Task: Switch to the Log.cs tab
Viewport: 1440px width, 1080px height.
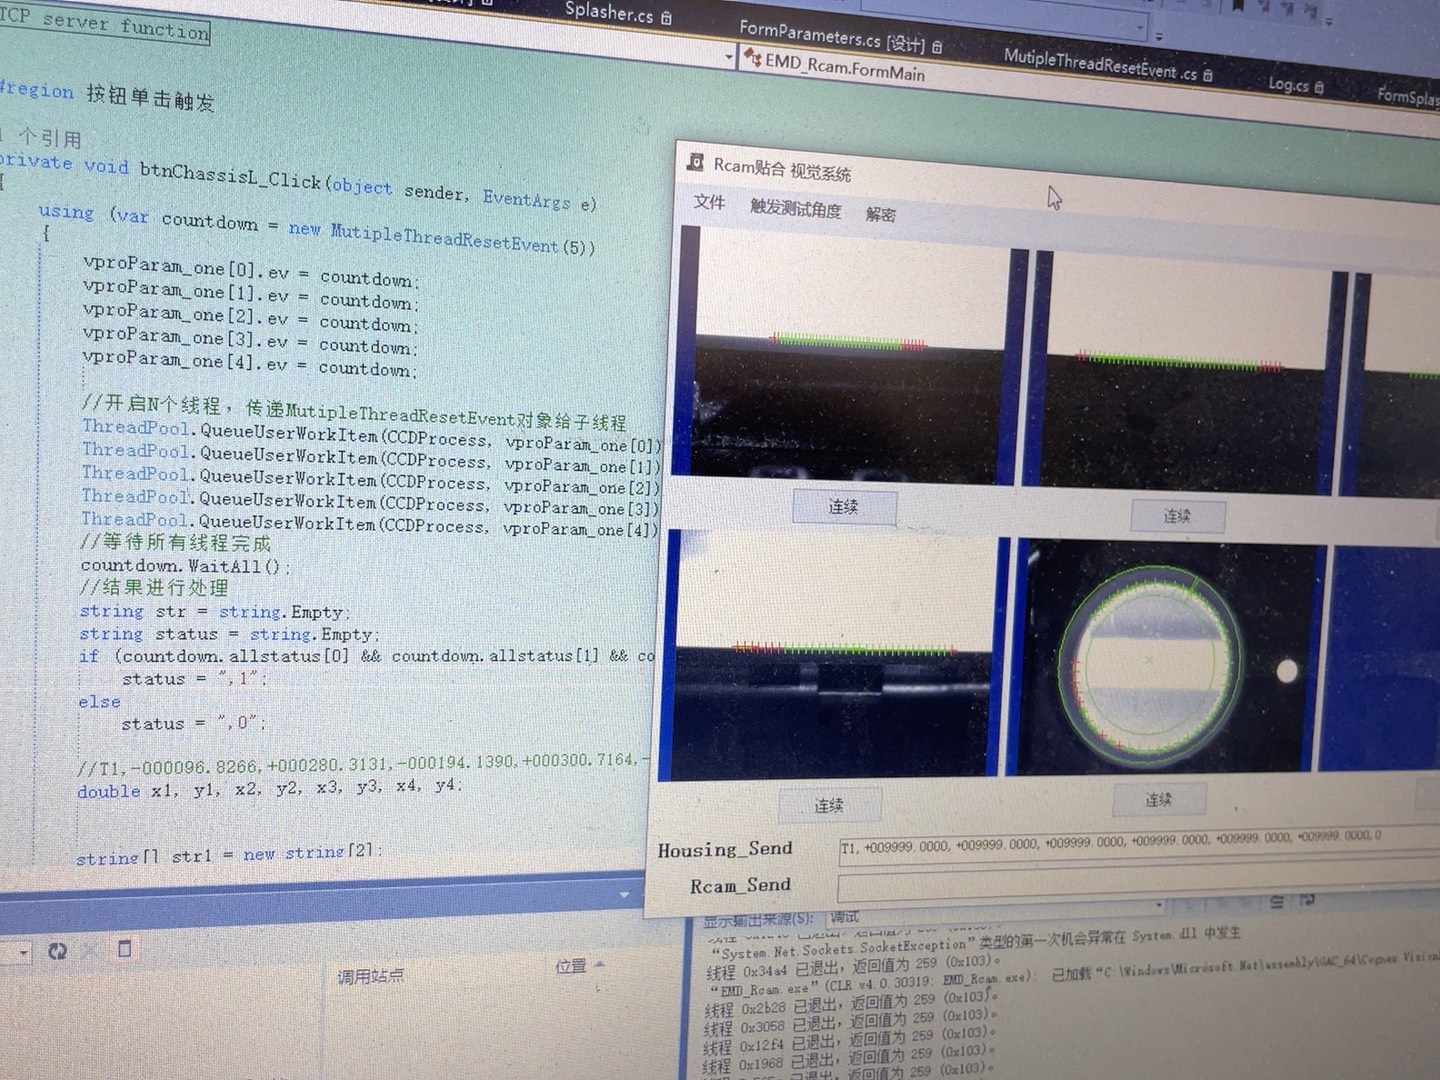Action: point(1296,85)
